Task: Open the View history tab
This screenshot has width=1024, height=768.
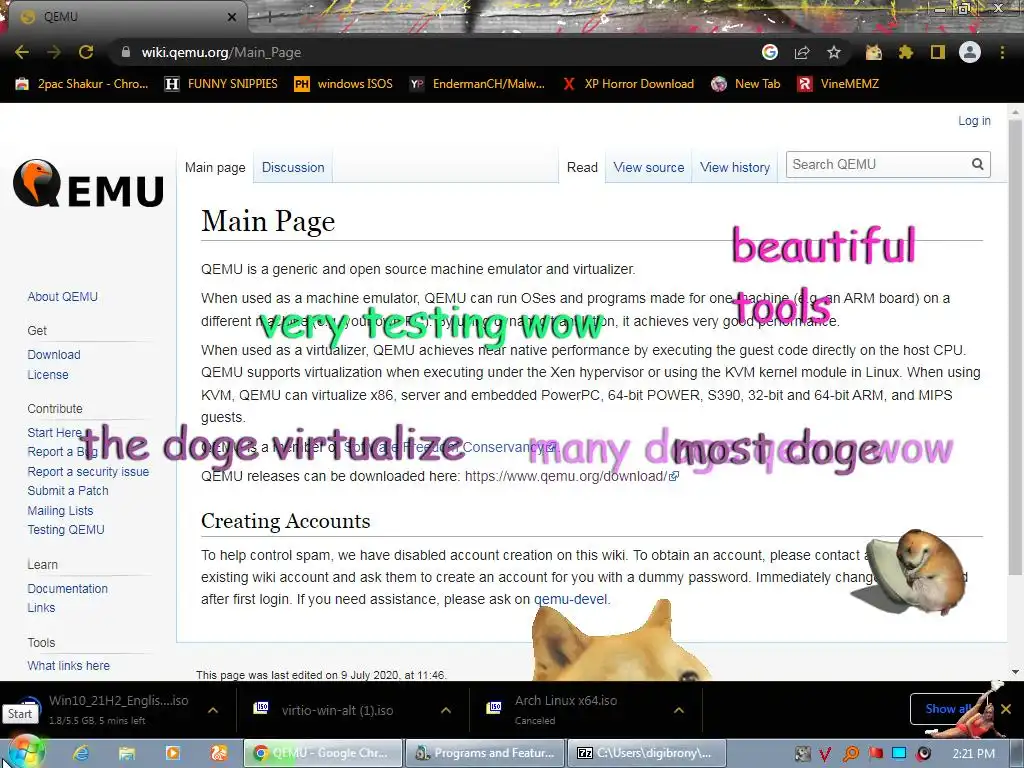Action: pos(735,167)
